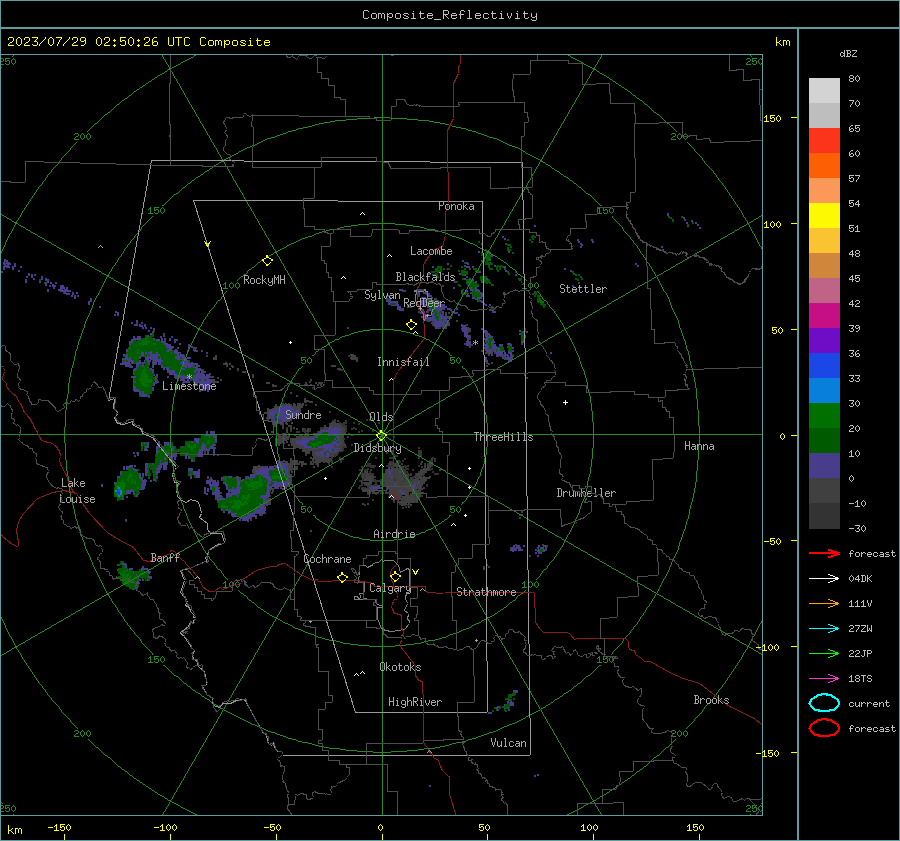Click the HighRiver label

(x=415, y=702)
